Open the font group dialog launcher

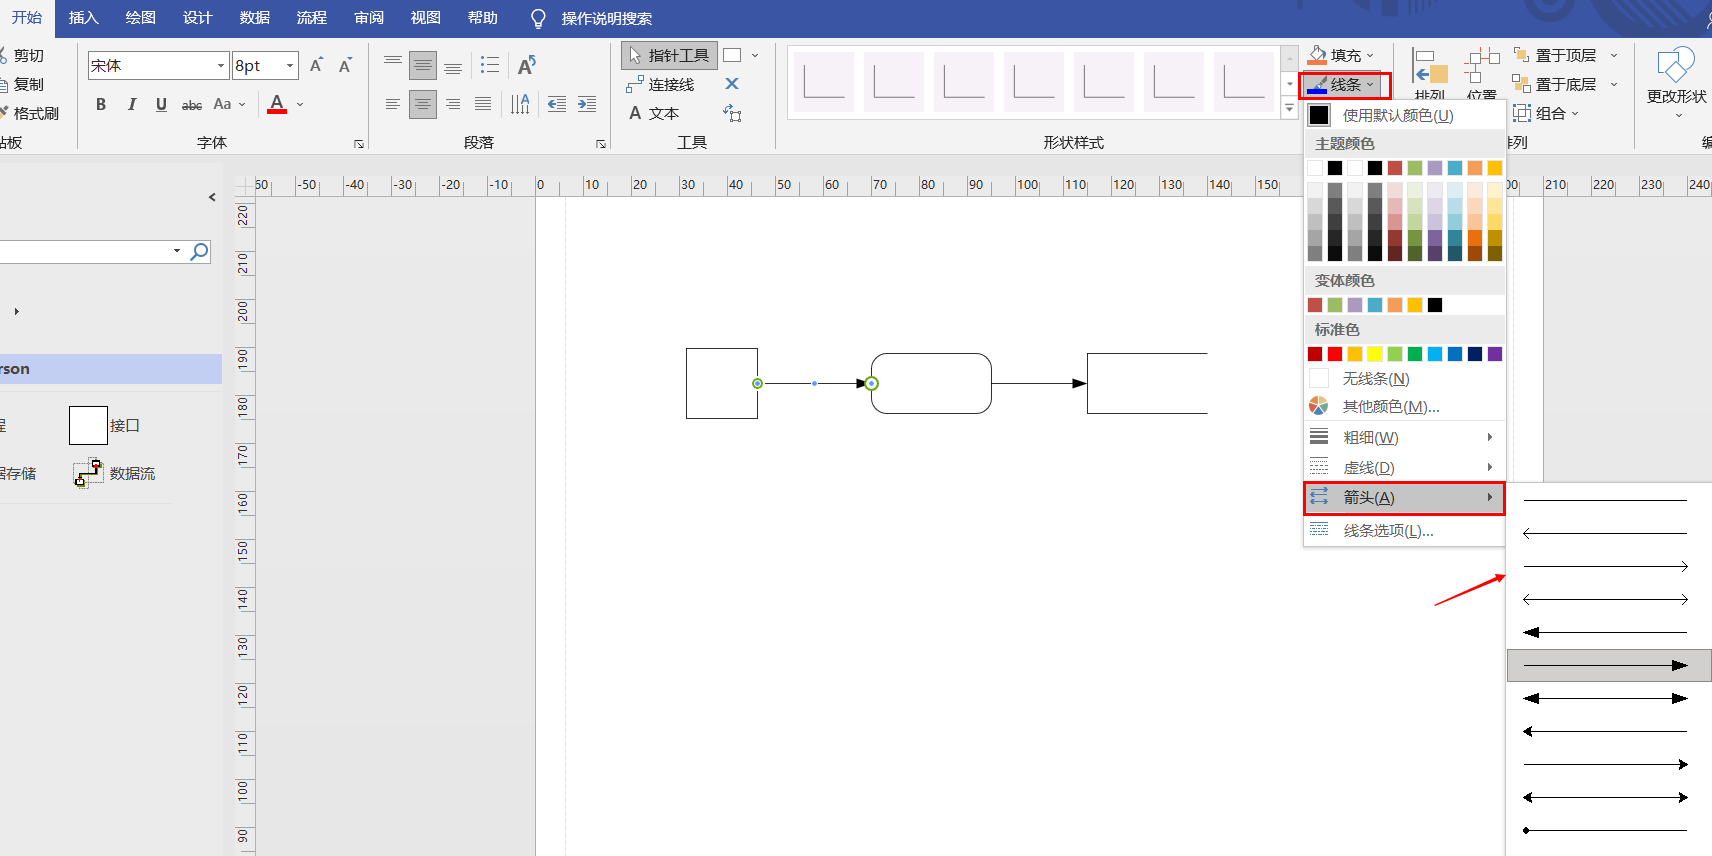click(x=359, y=144)
